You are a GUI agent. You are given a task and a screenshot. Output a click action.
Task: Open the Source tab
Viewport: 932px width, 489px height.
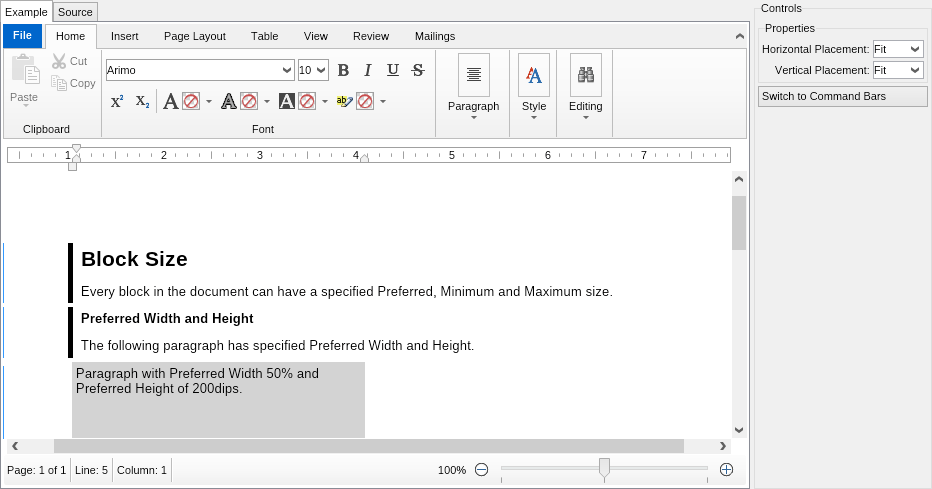click(x=75, y=12)
